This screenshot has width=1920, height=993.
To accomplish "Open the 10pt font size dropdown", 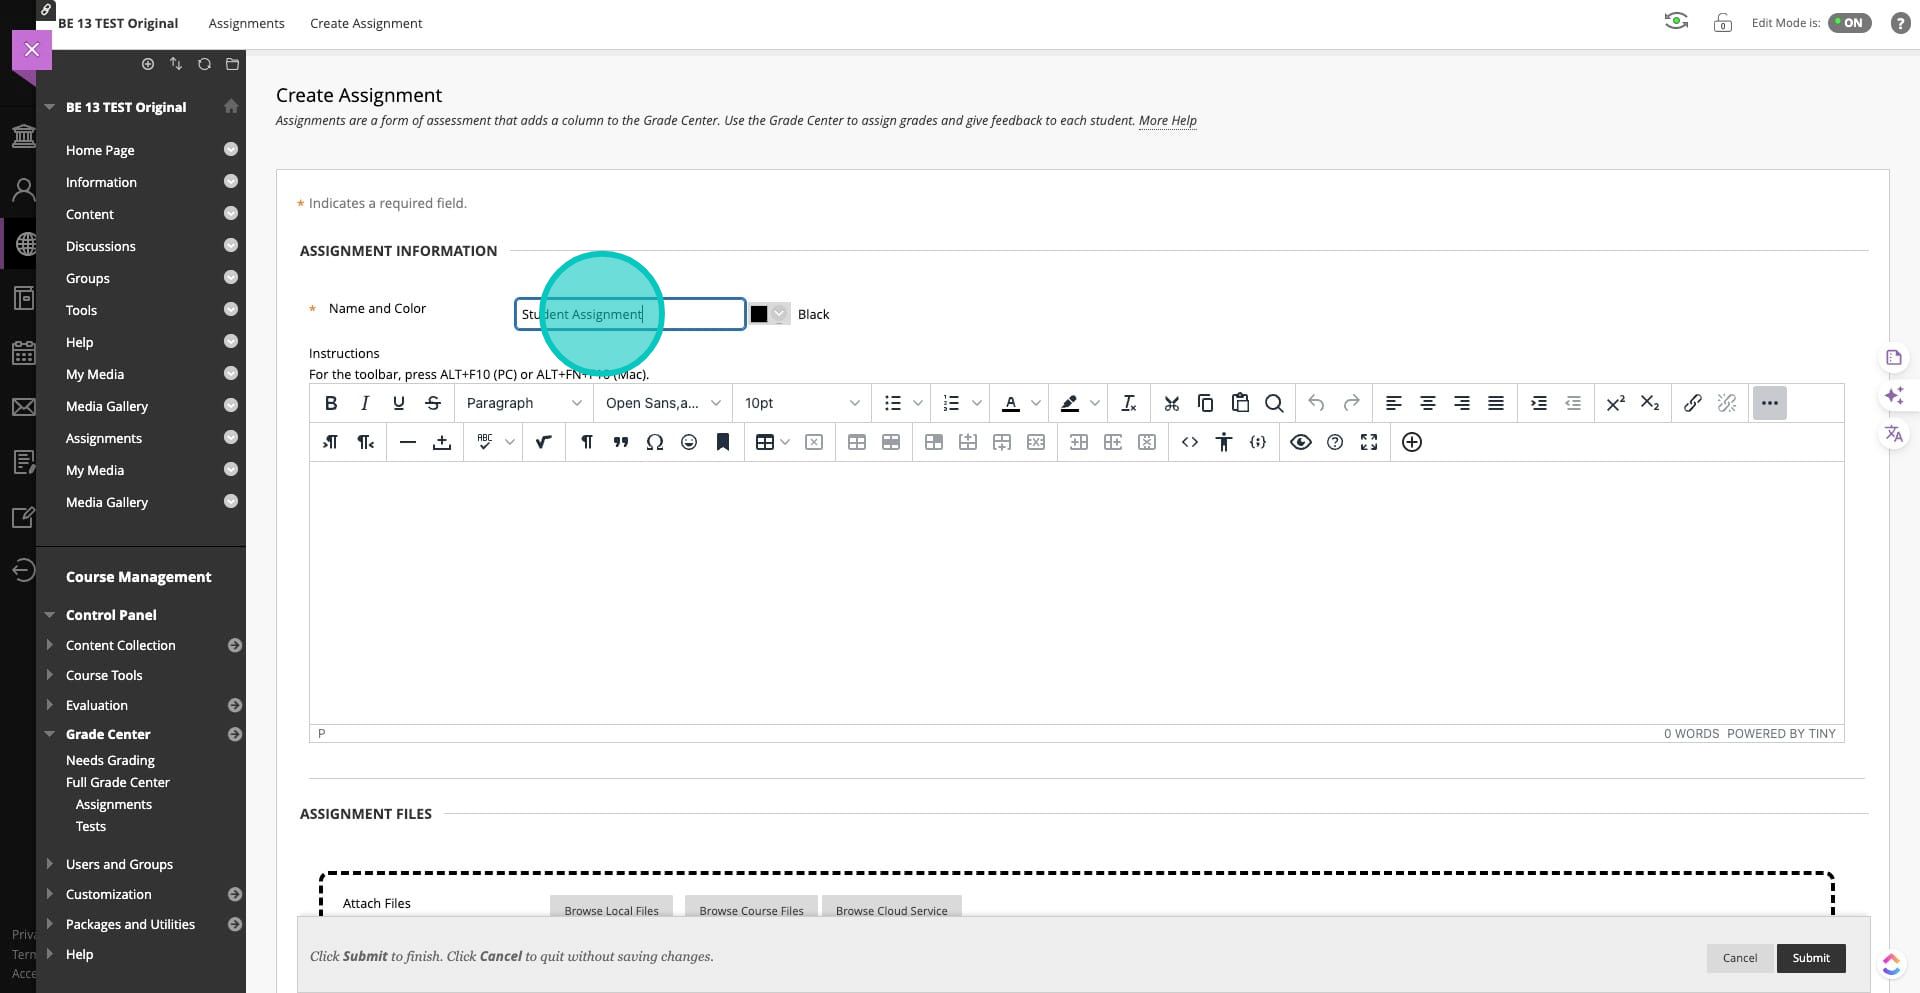I will (801, 403).
